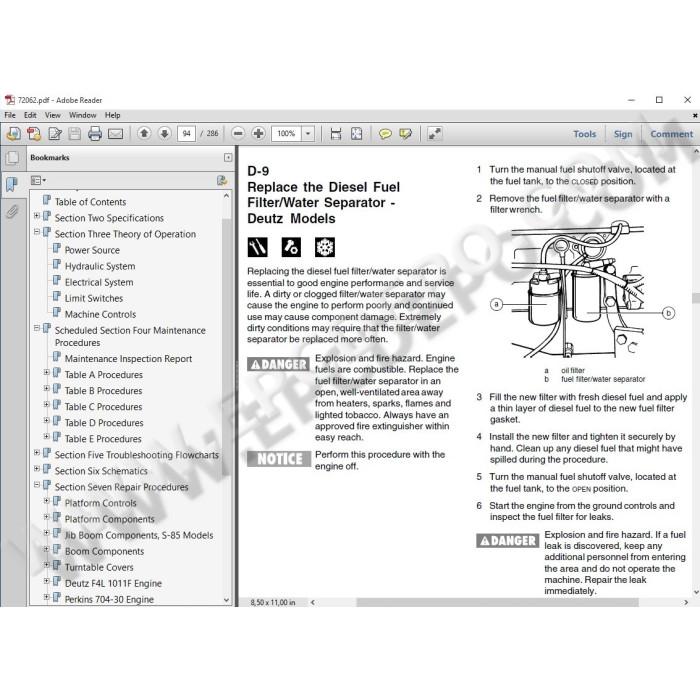This screenshot has width=700, height=700.
Task: Expand Table D Procedures bookmark
Action: coord(46,420)
